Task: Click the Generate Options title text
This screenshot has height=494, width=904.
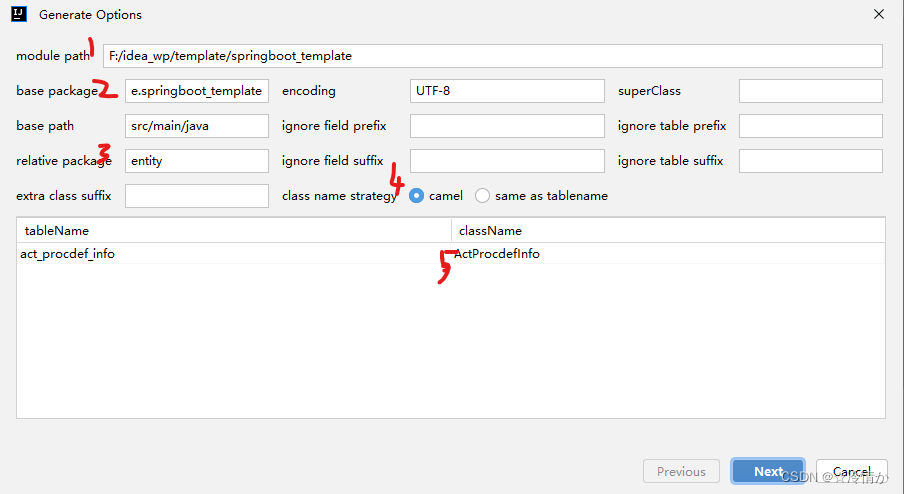Action: [x=91, y=15]
